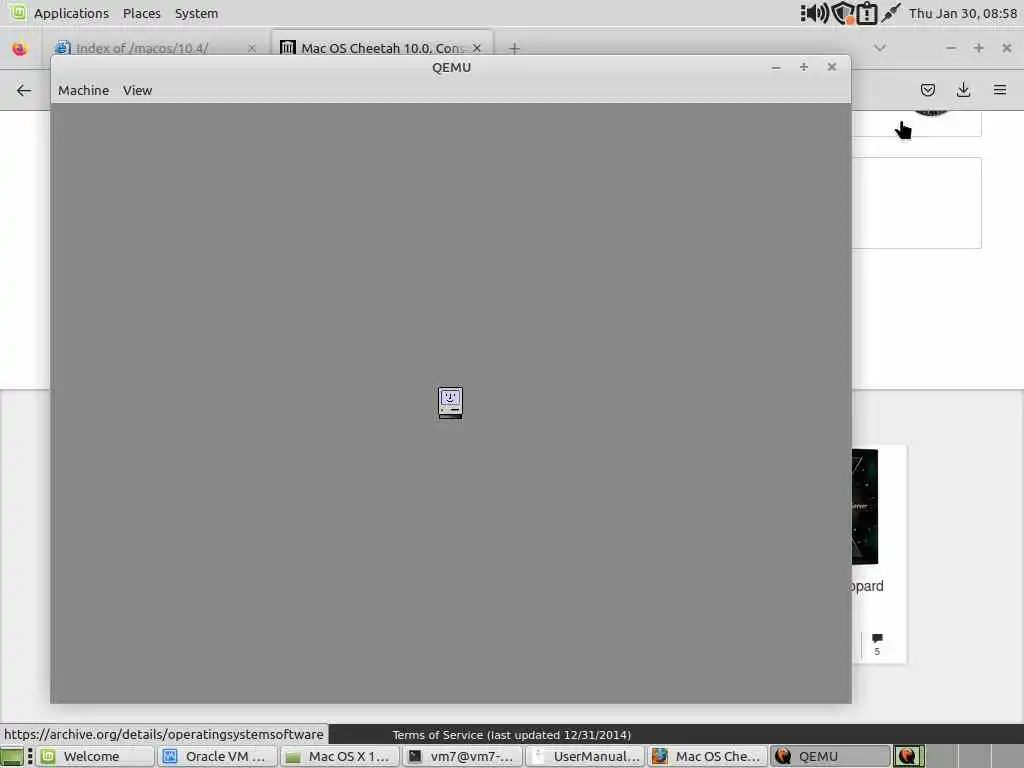1024x768 pixels.
Task: Select the QEMU taskbar item
Action: (829, 756)
